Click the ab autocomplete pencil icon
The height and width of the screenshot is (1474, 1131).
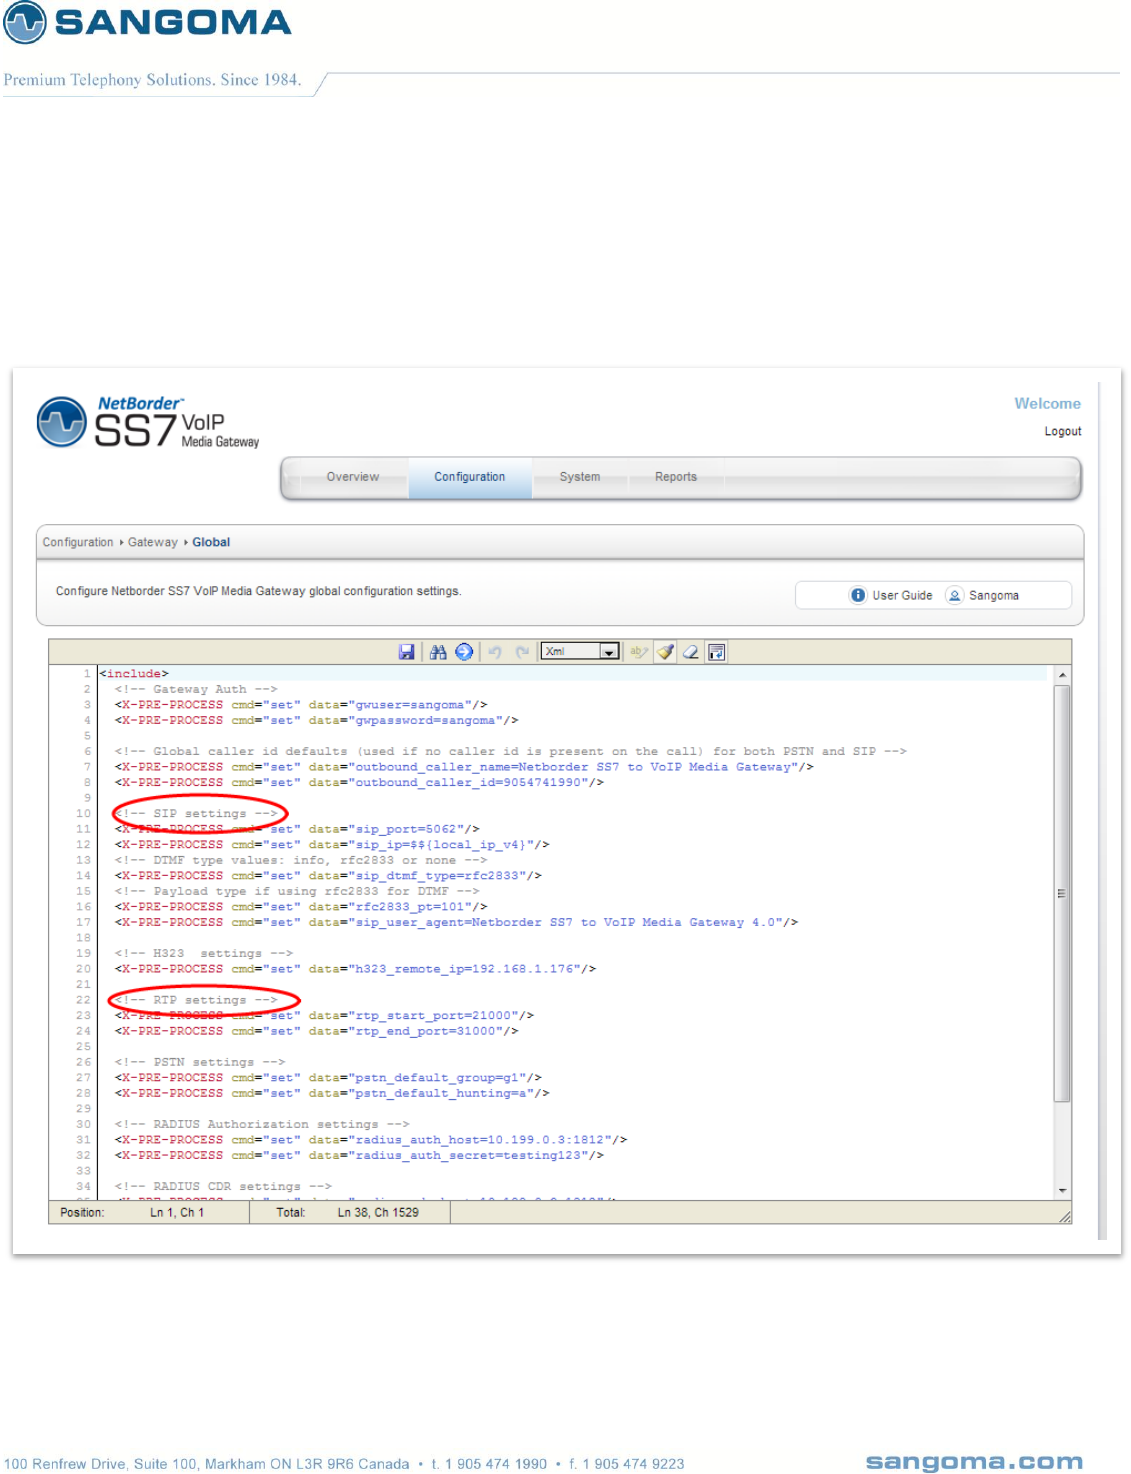638,652
